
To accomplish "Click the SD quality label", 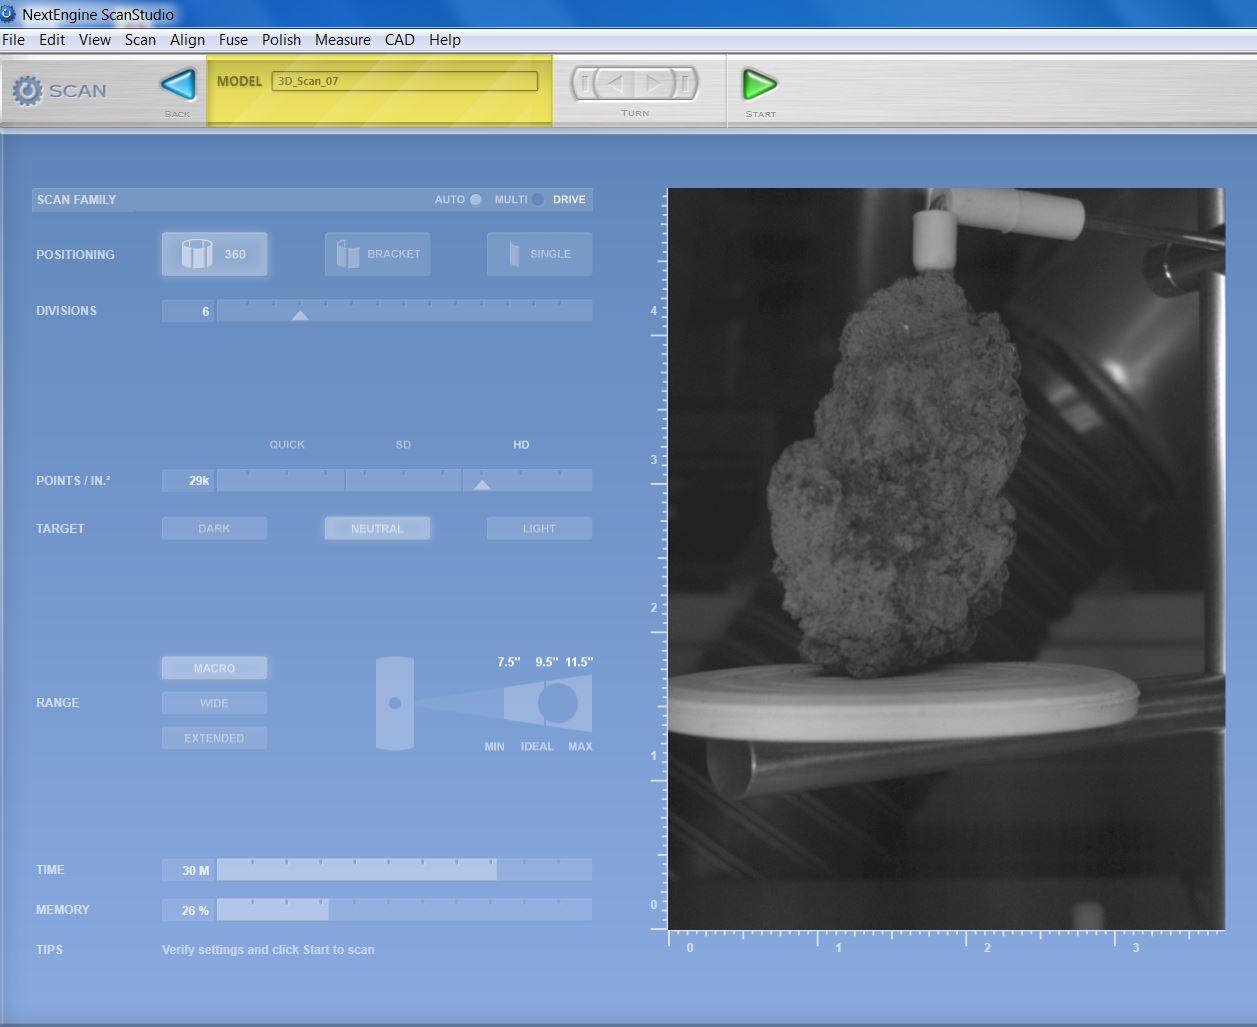I will (403, 445).
